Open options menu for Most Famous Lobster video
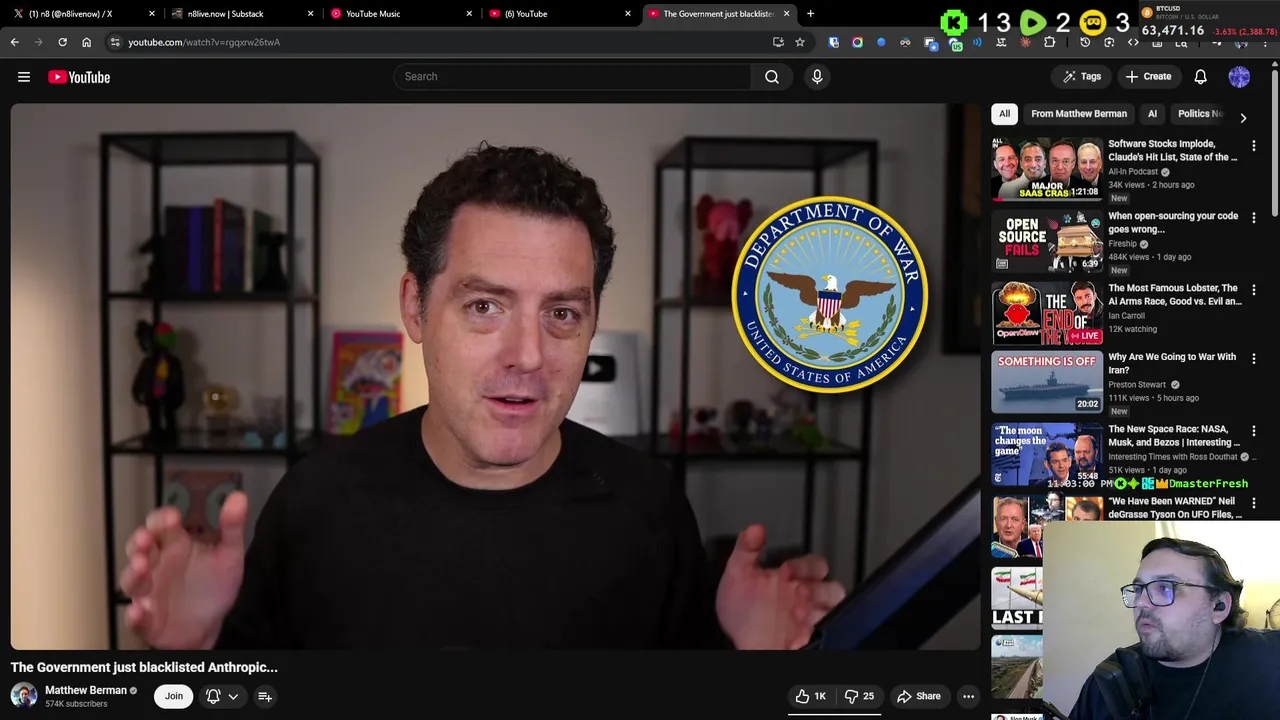The height and width of the screenshot is (720, 1280). click(1254, 290)
